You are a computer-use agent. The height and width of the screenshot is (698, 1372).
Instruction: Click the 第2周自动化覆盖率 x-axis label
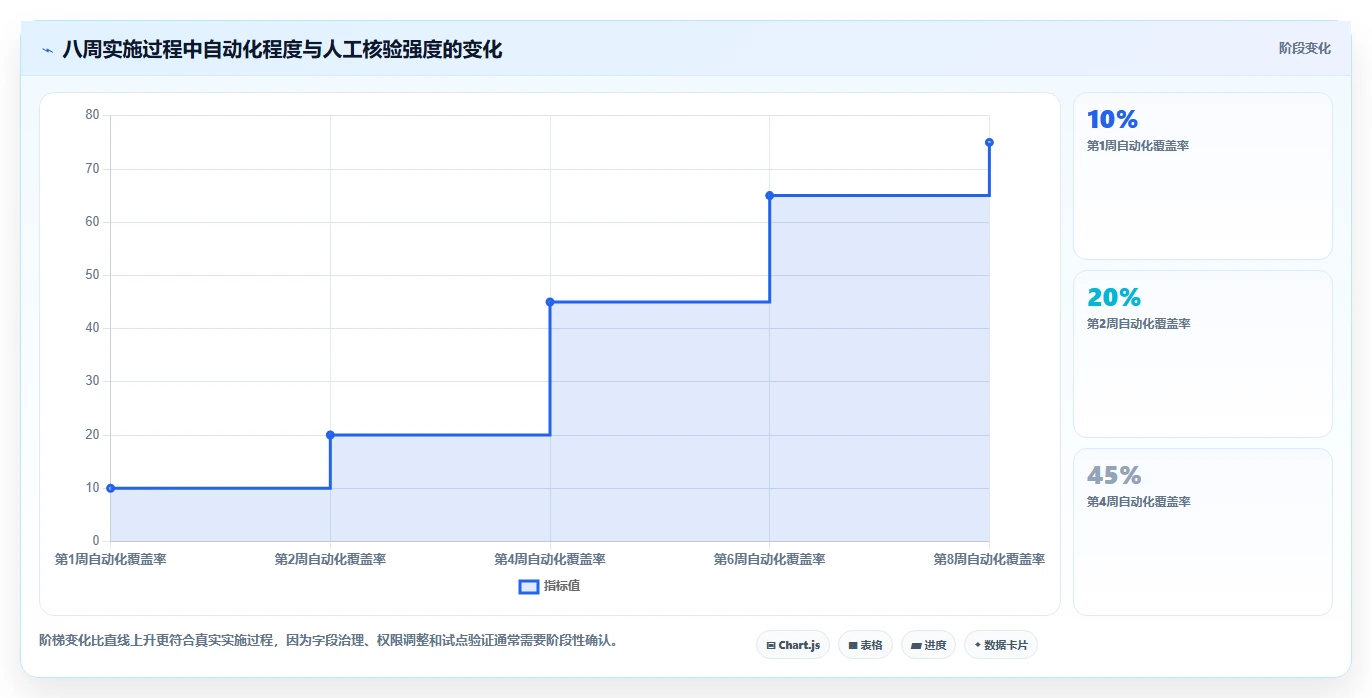click(330, 560)
